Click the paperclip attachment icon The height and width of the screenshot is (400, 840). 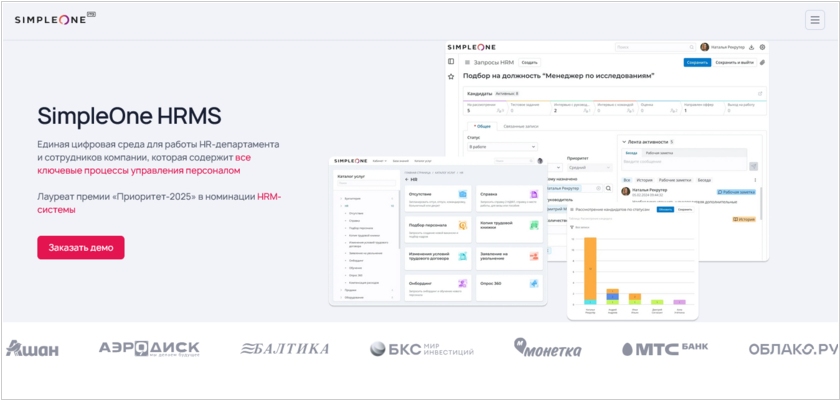(762, 63)
